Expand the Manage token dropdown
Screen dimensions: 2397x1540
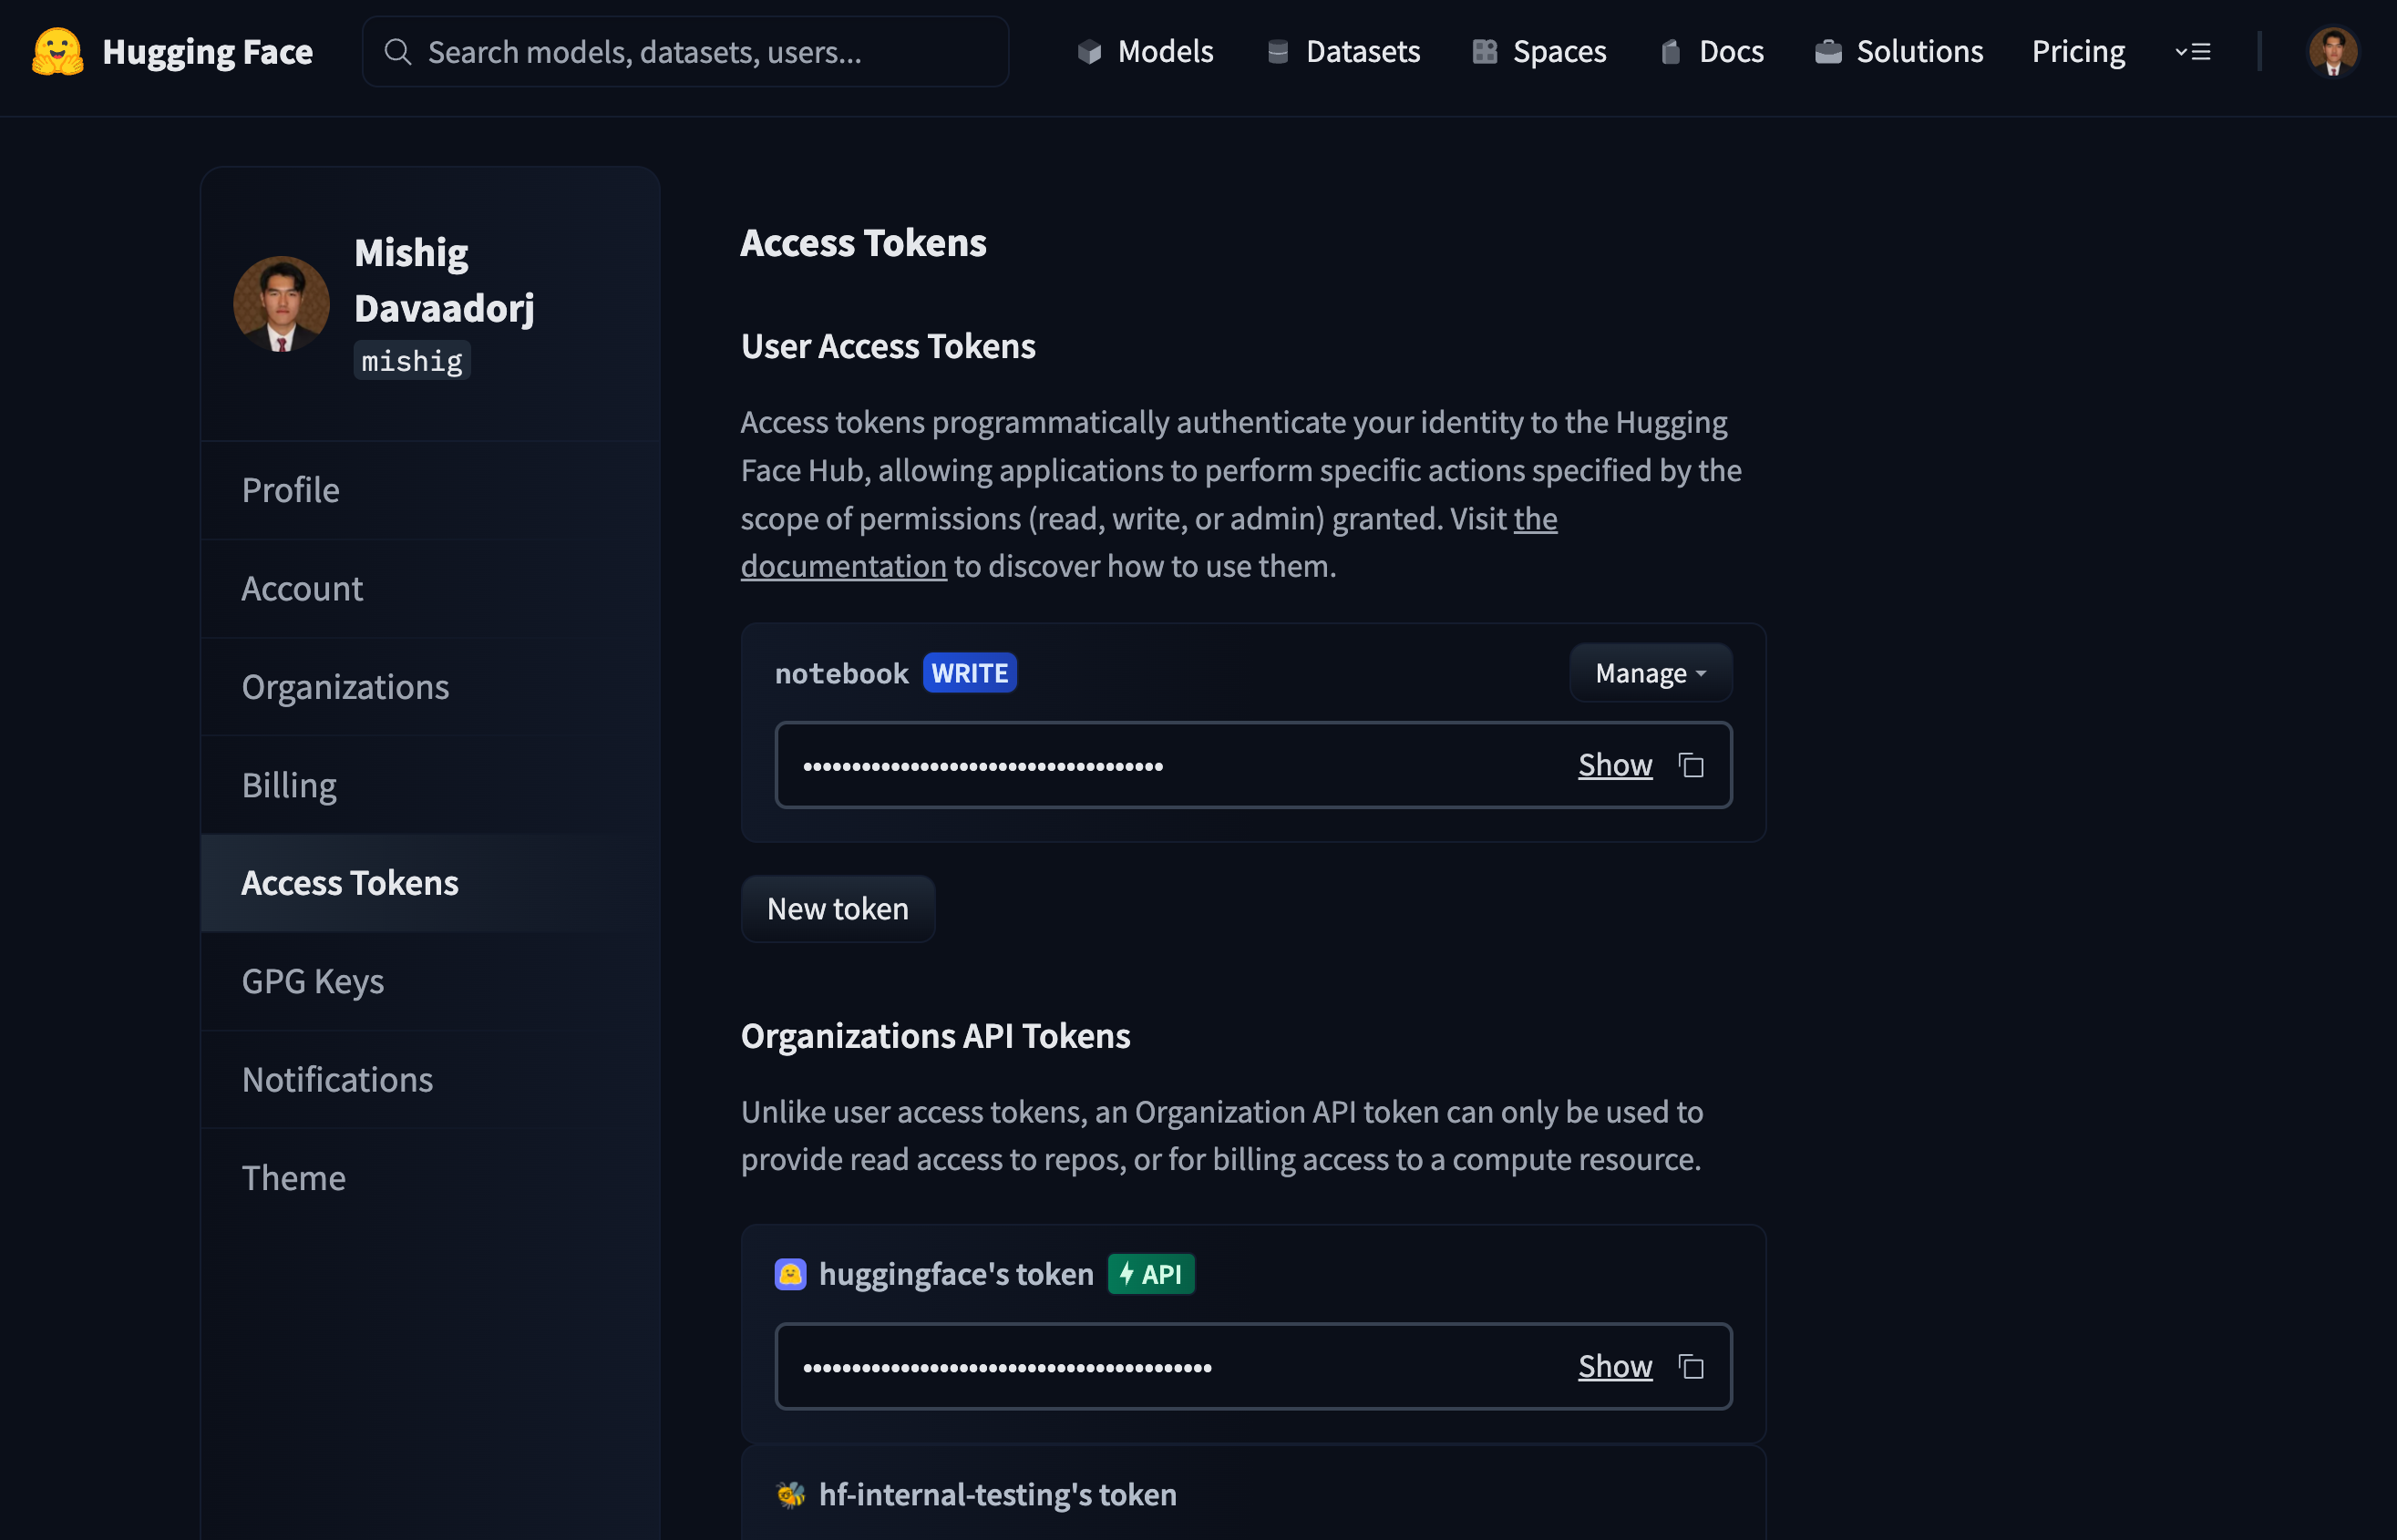(1650, 672)
